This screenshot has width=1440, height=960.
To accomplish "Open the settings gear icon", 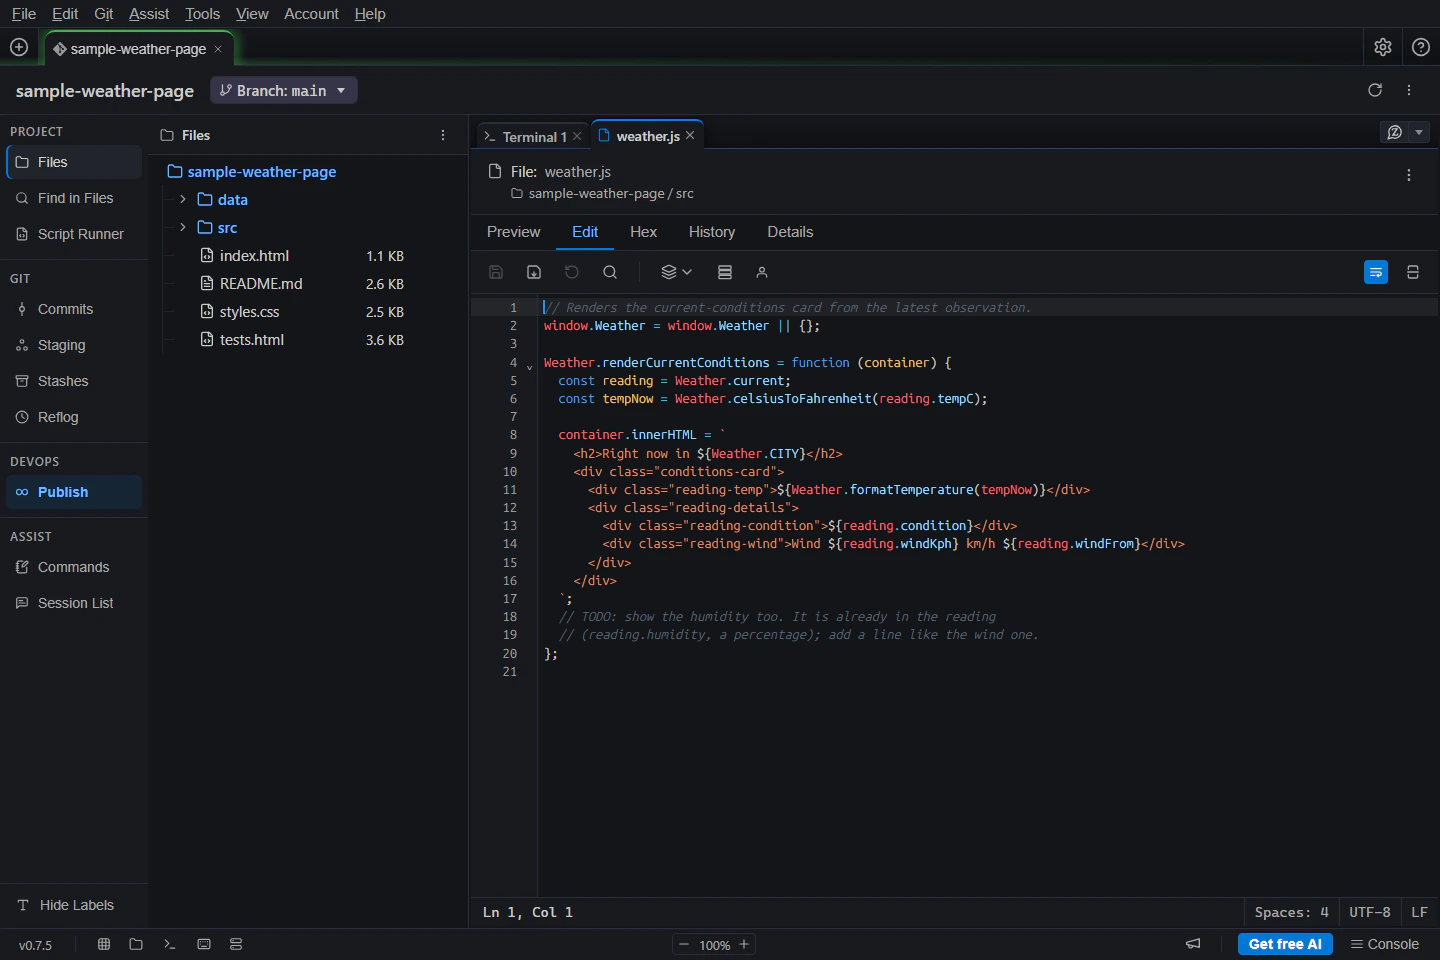I will [1383, 47].
